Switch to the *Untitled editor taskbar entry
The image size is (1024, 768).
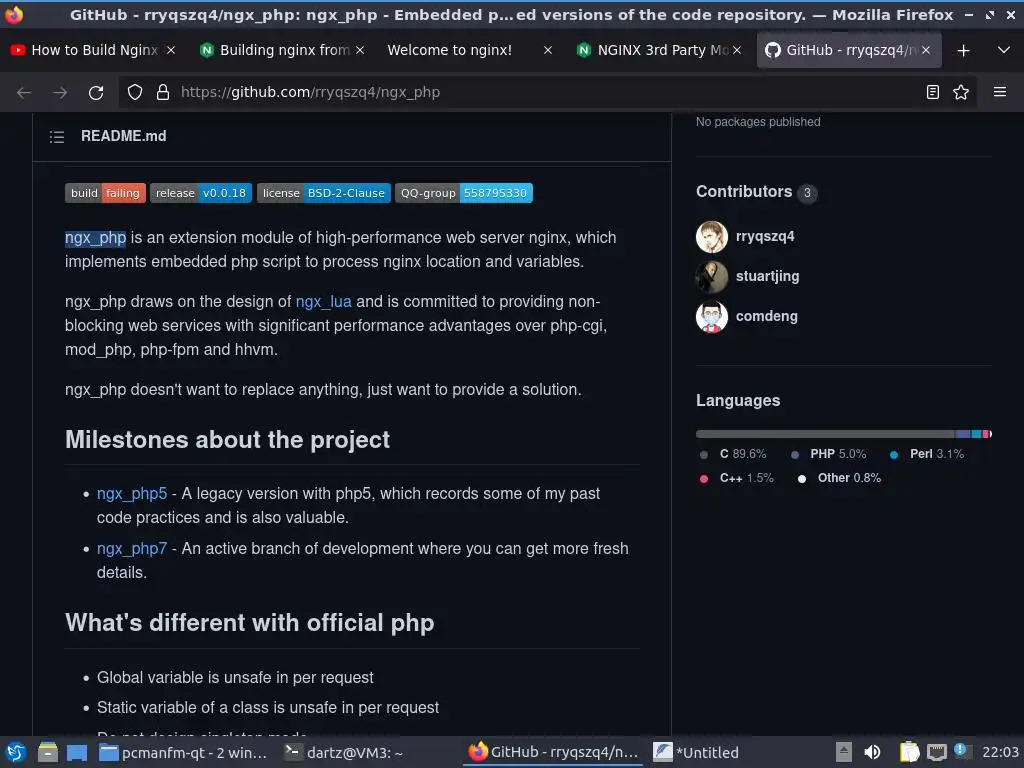697,752
